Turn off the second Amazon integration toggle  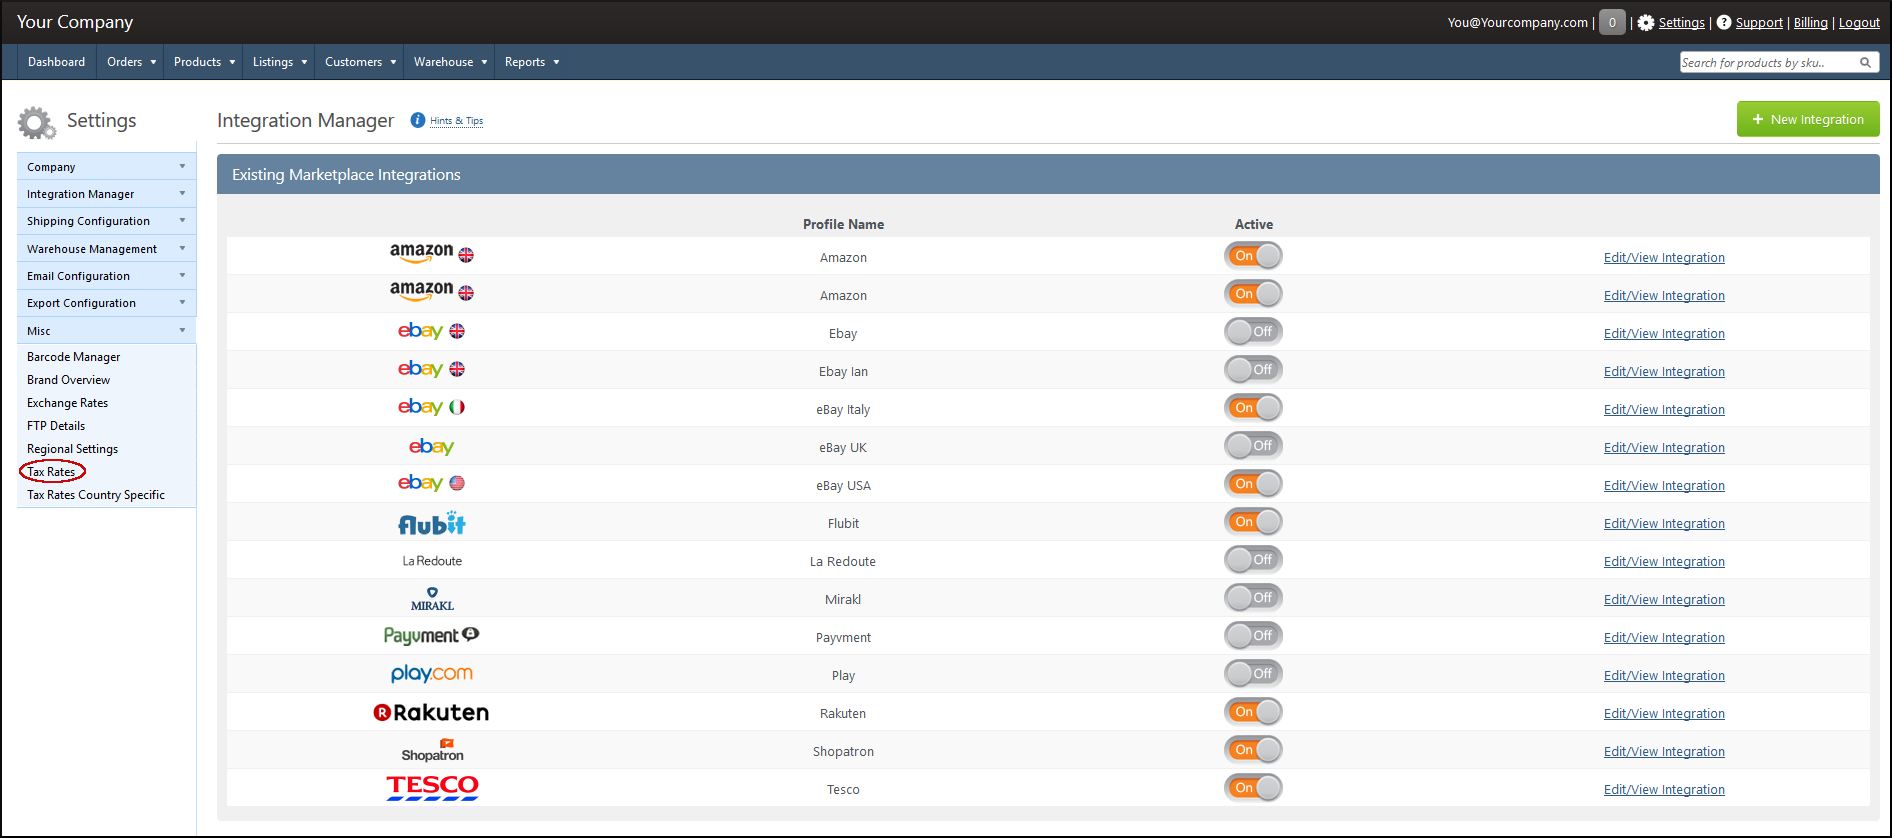pyautogui.click(x=1253, y=294)
